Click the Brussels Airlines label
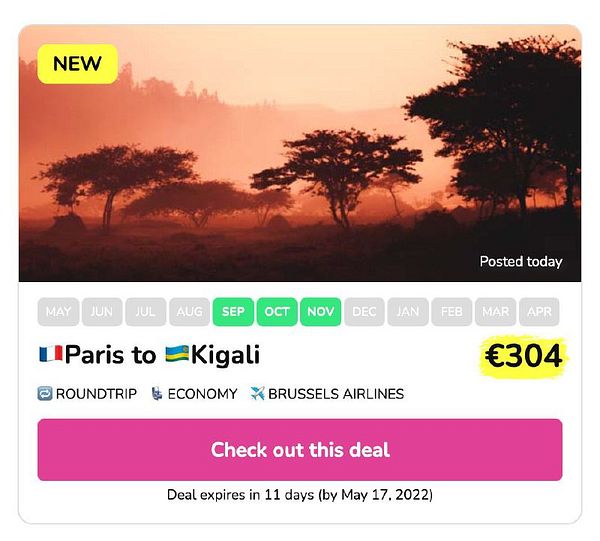Viewport: 600px width, 541px height. pos(336,394)
